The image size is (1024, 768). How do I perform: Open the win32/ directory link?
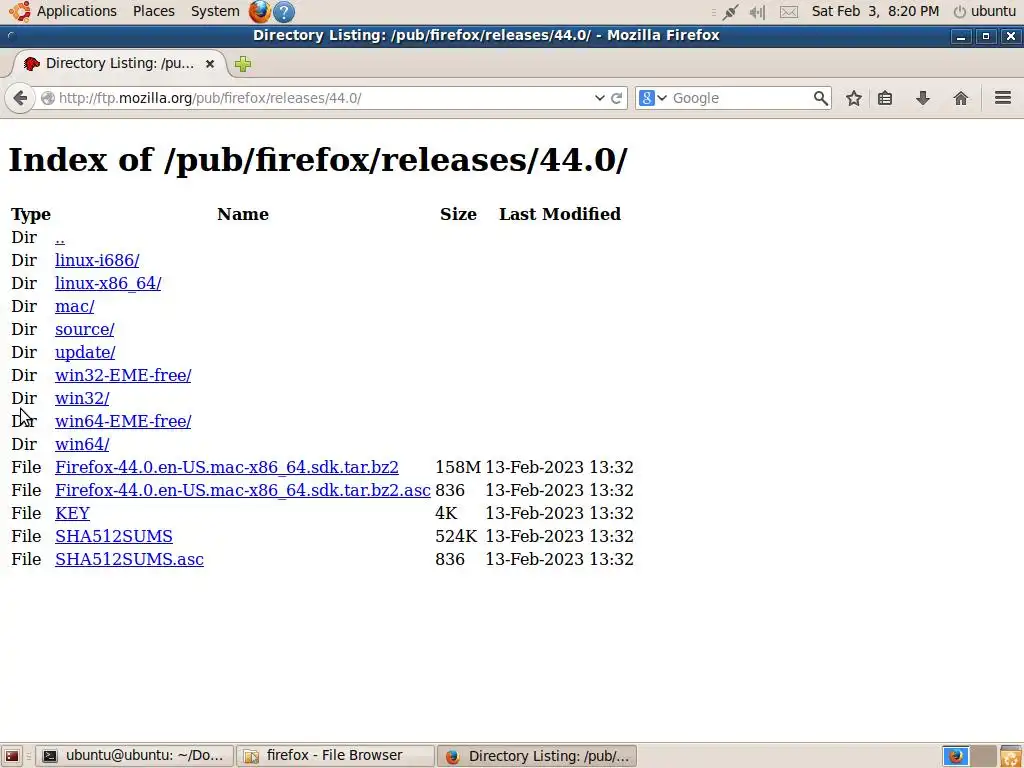(x=82, y=398)
